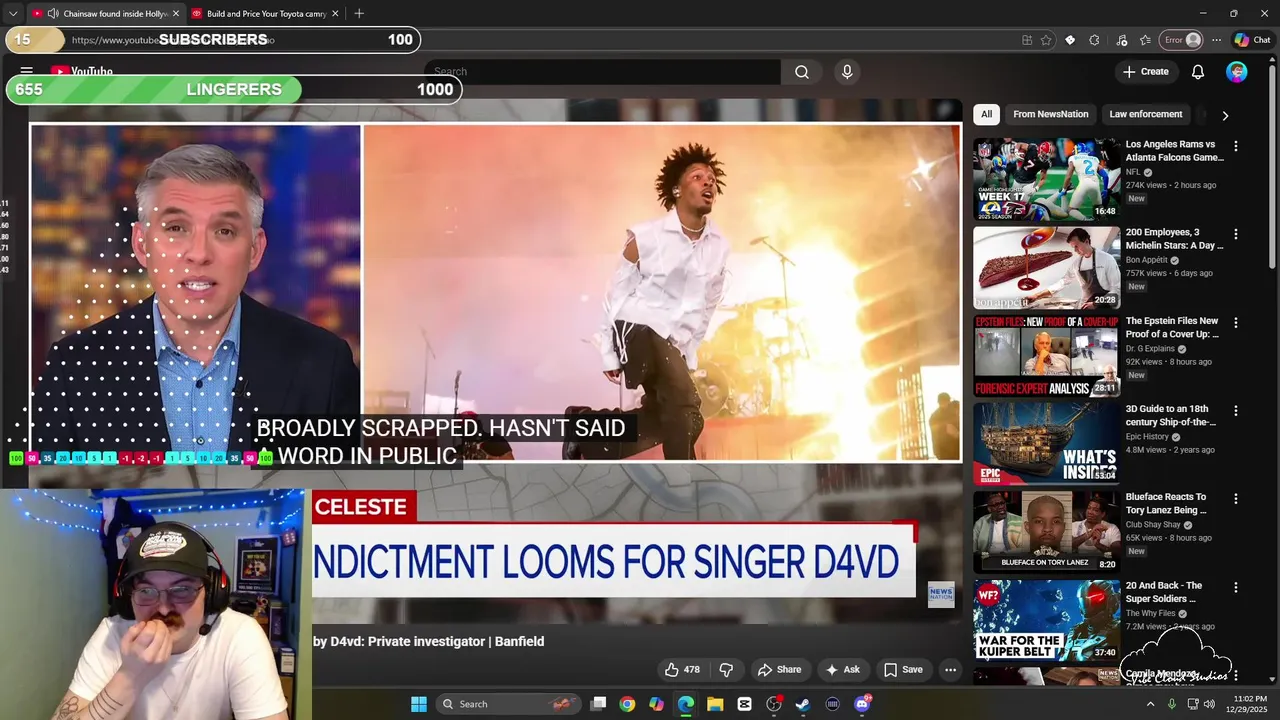Open the 200 Employees Bon Appétit video

point(1046,267)
